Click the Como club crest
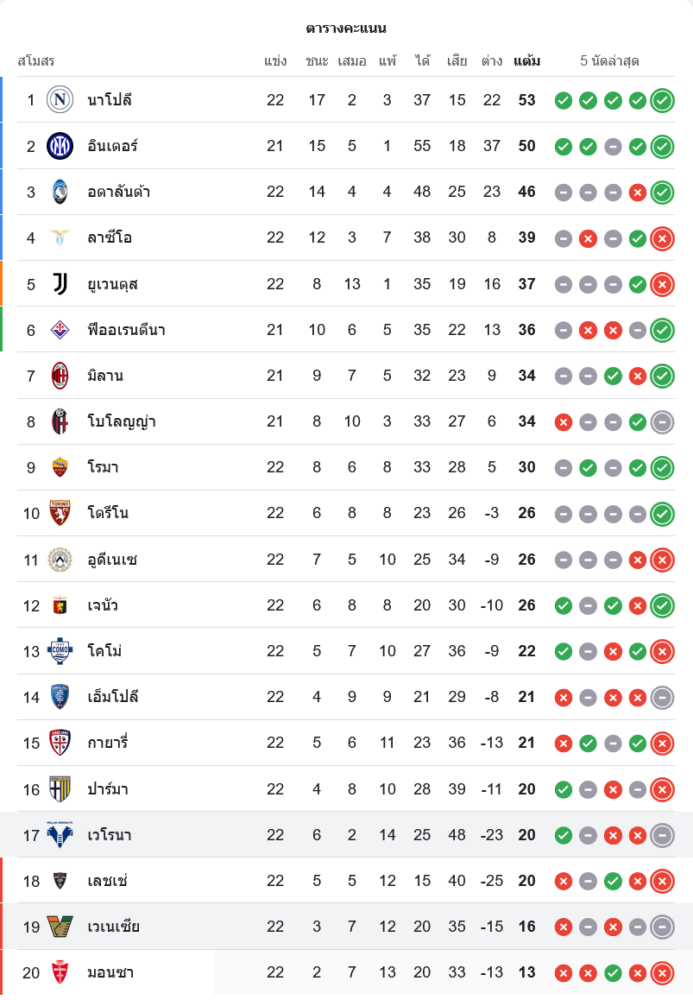 point(60,651)
